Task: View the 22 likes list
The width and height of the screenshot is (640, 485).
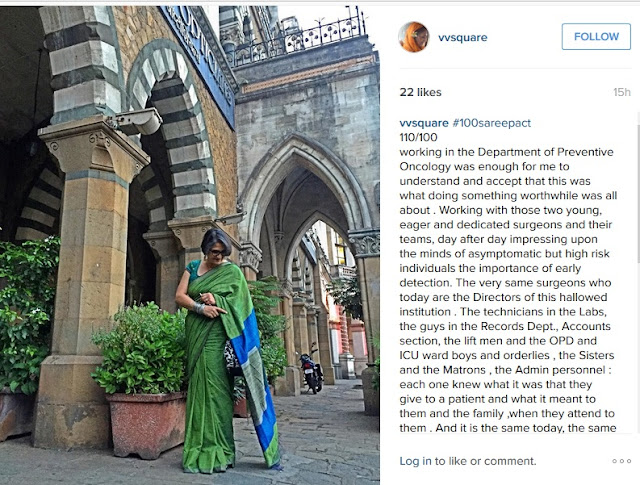Action: pyautogui.click(x=420, y=92)
